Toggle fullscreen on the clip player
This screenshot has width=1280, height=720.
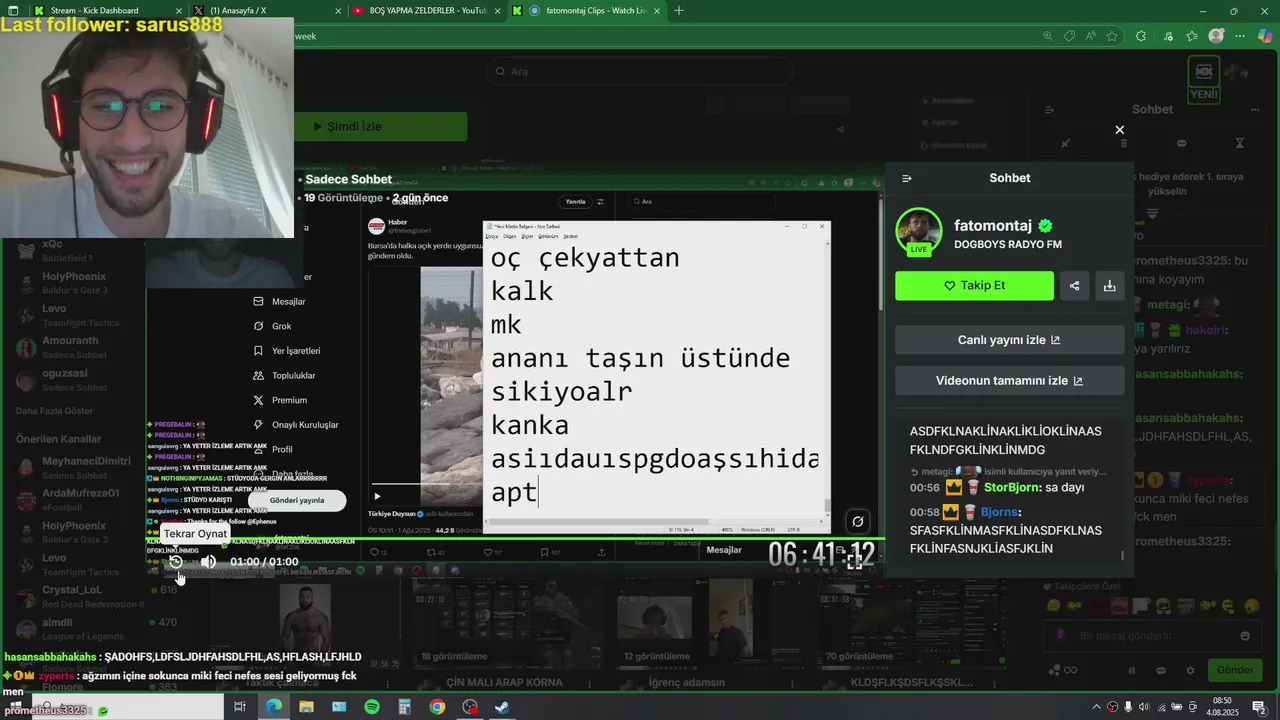click(x=855, y=562)
